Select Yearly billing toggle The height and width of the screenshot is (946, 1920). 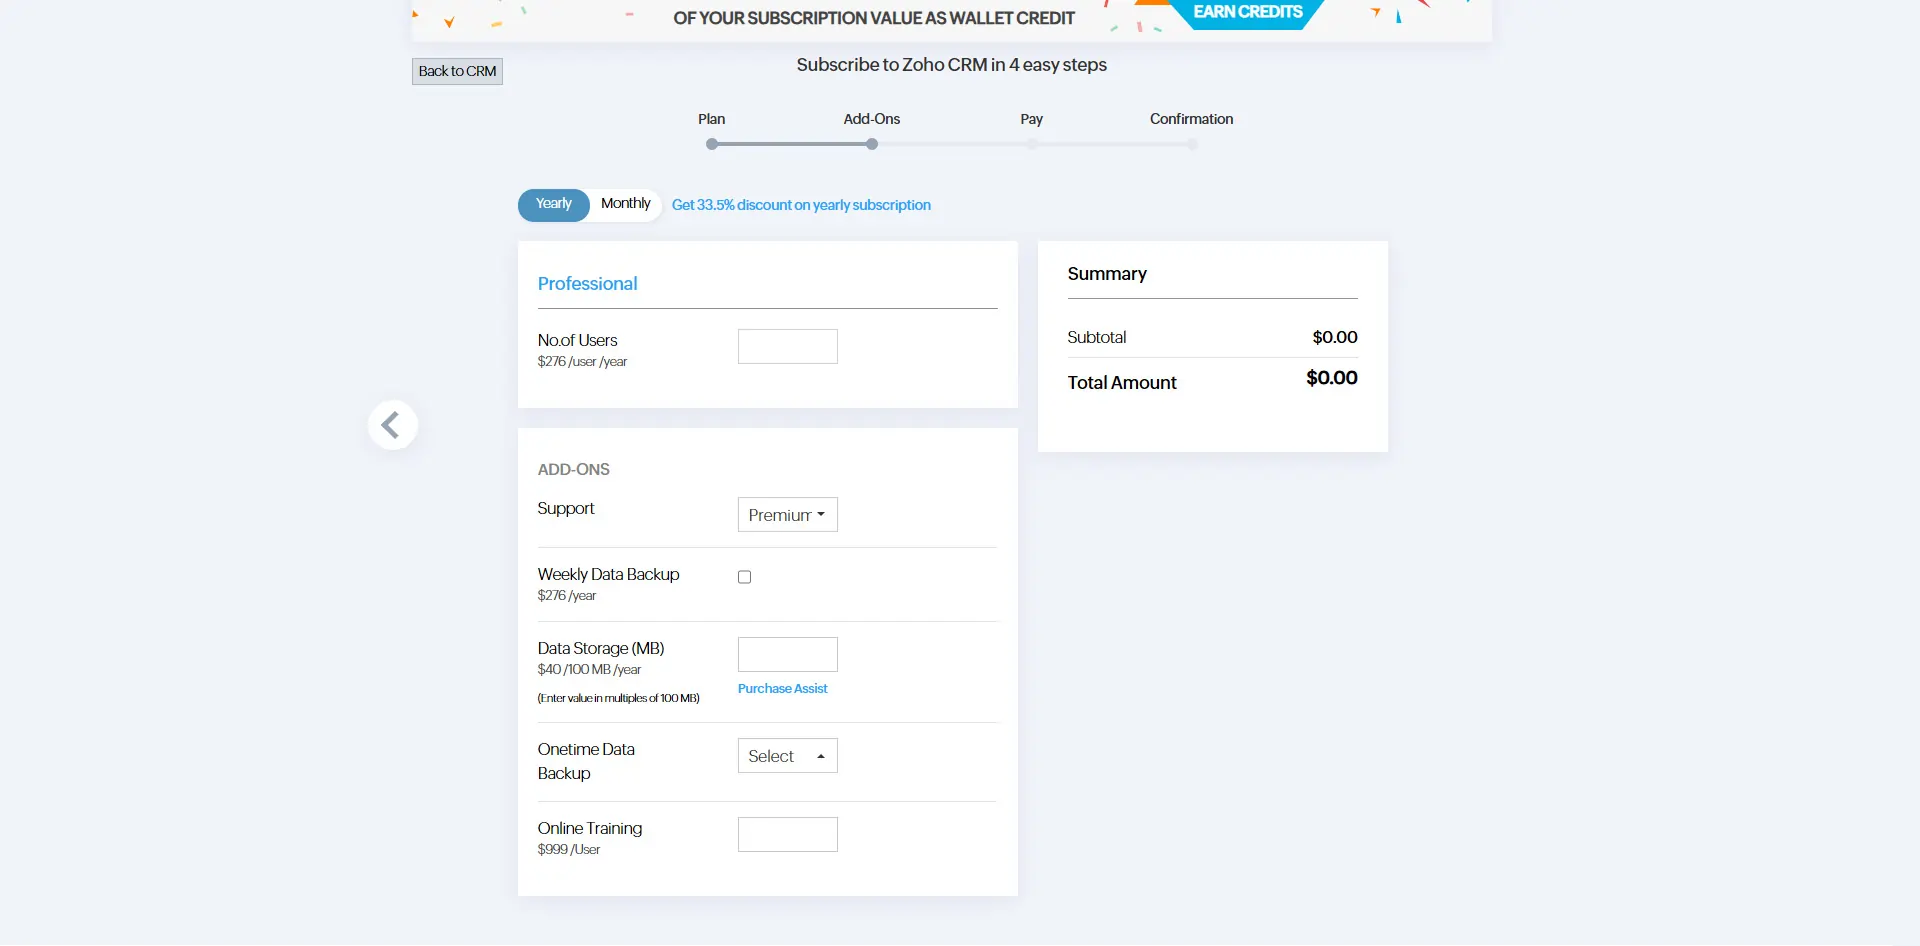pos(553,204)
